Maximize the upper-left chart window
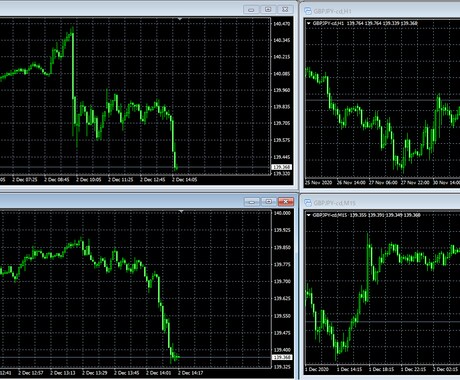460x380 pixels. pos(268,10)
